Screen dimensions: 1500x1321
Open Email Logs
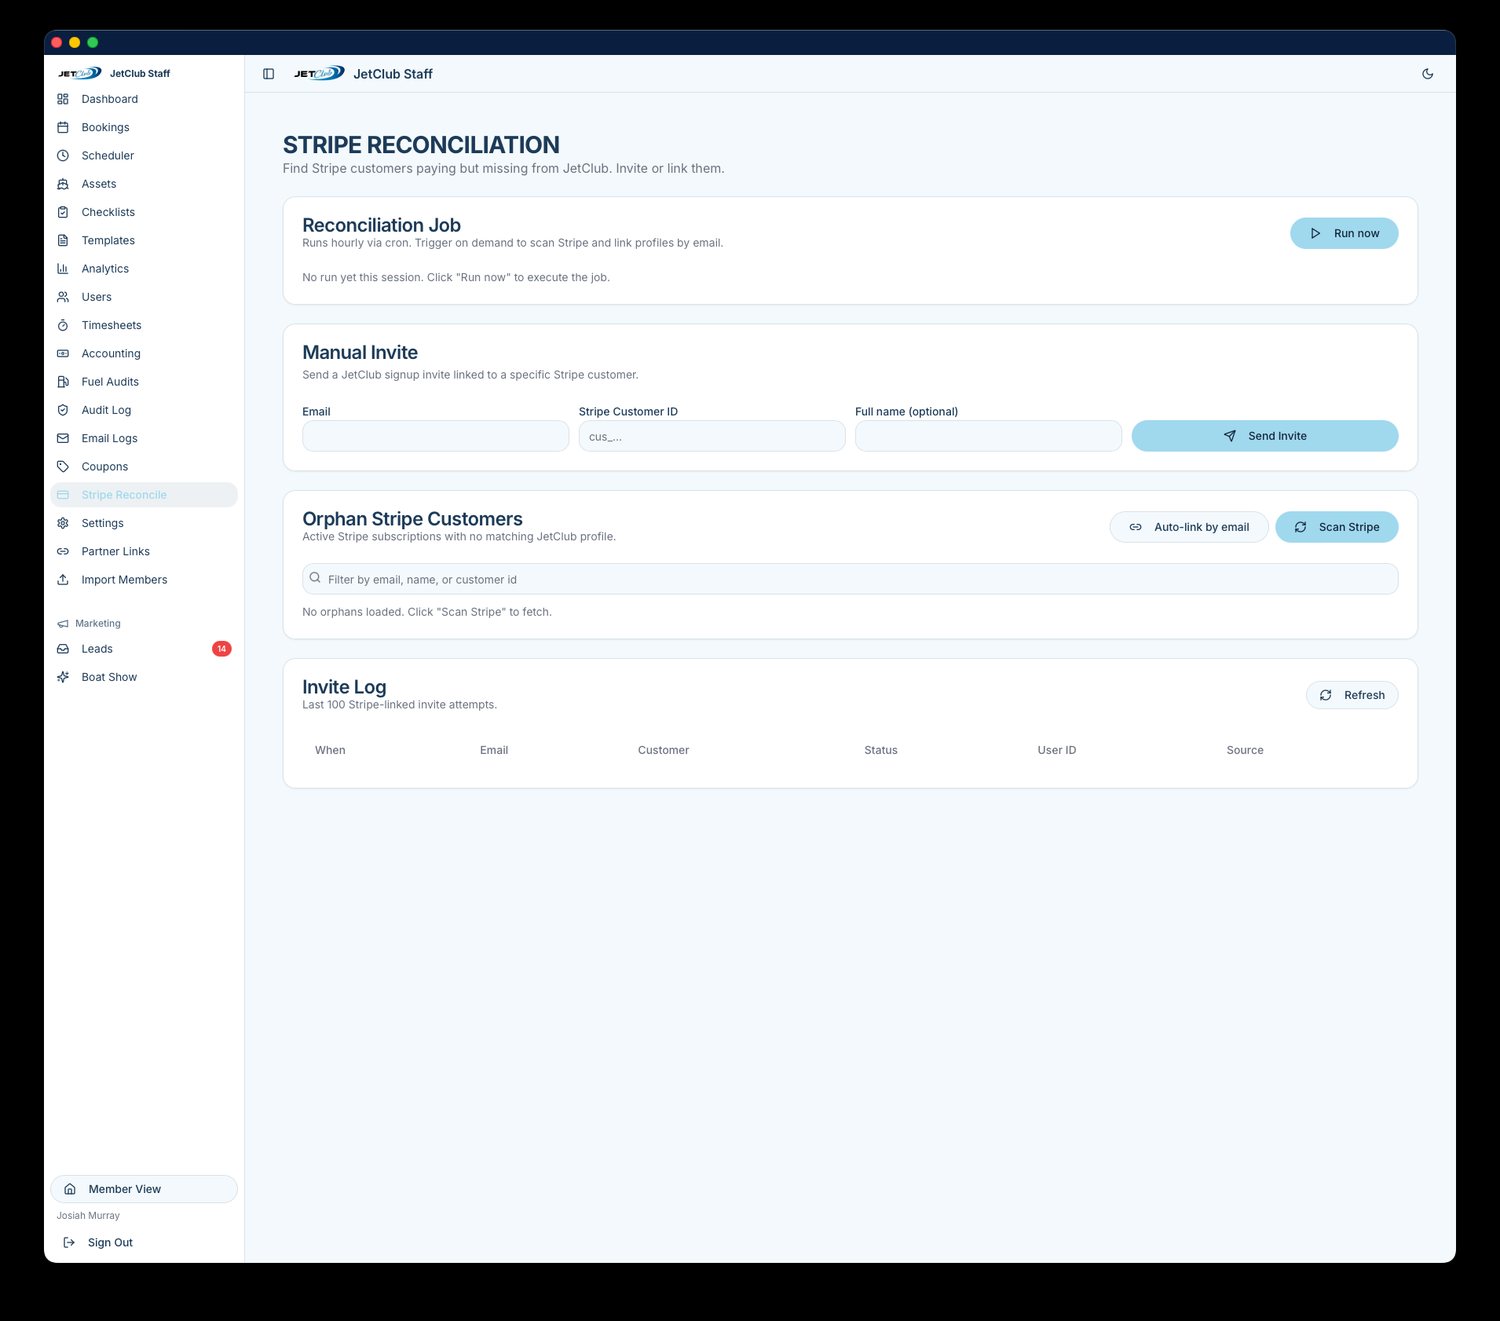pos(144,438)
